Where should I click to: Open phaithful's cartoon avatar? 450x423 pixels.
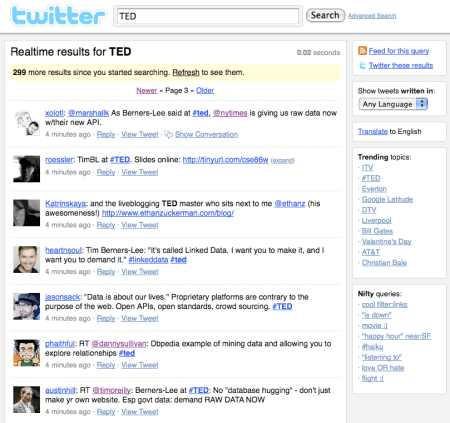[x=27, y=353]
